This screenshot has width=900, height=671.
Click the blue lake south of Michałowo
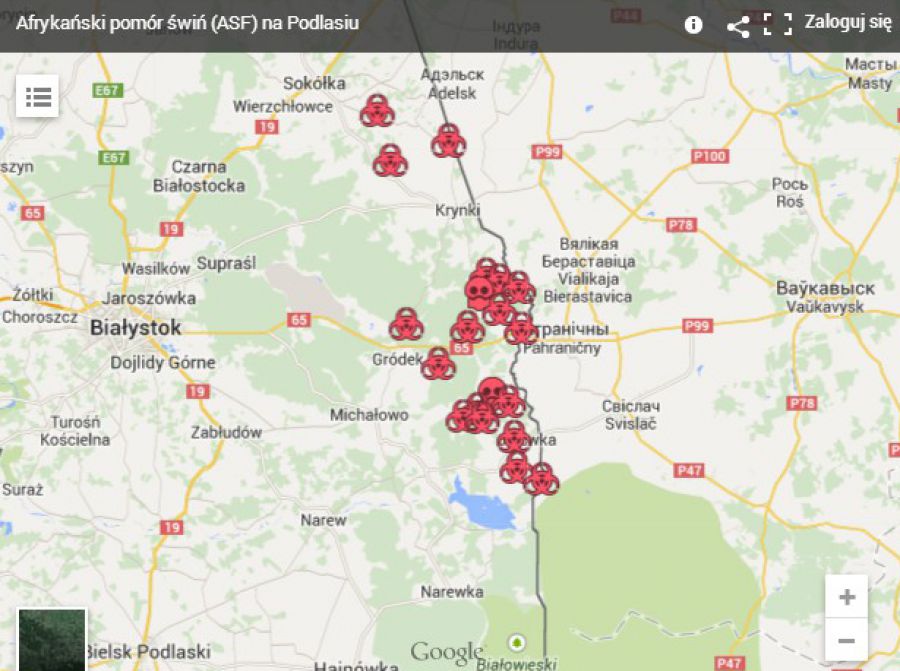(485, 505)
